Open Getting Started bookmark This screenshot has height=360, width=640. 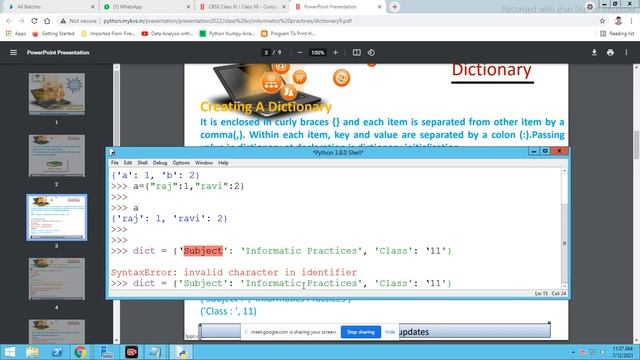53,33
